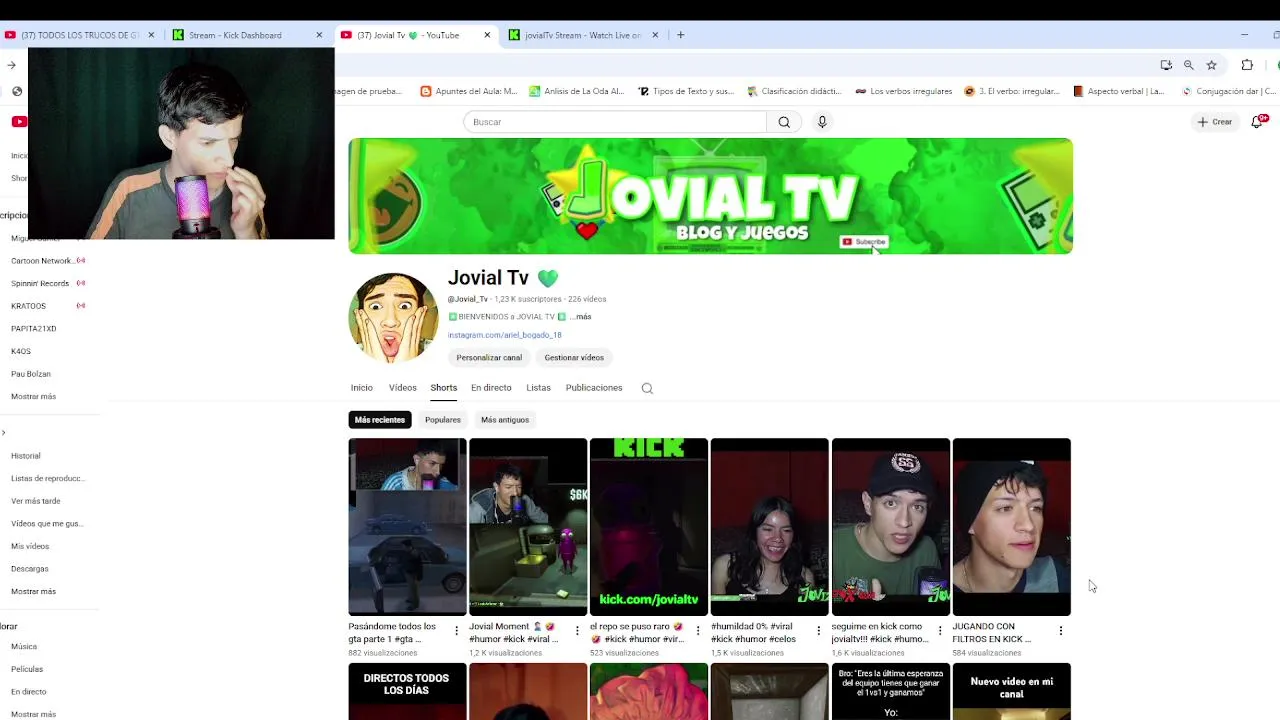Open KRATOOS subscription
The width and height of the screenshot is (1280, 720).
pos(28,306)
